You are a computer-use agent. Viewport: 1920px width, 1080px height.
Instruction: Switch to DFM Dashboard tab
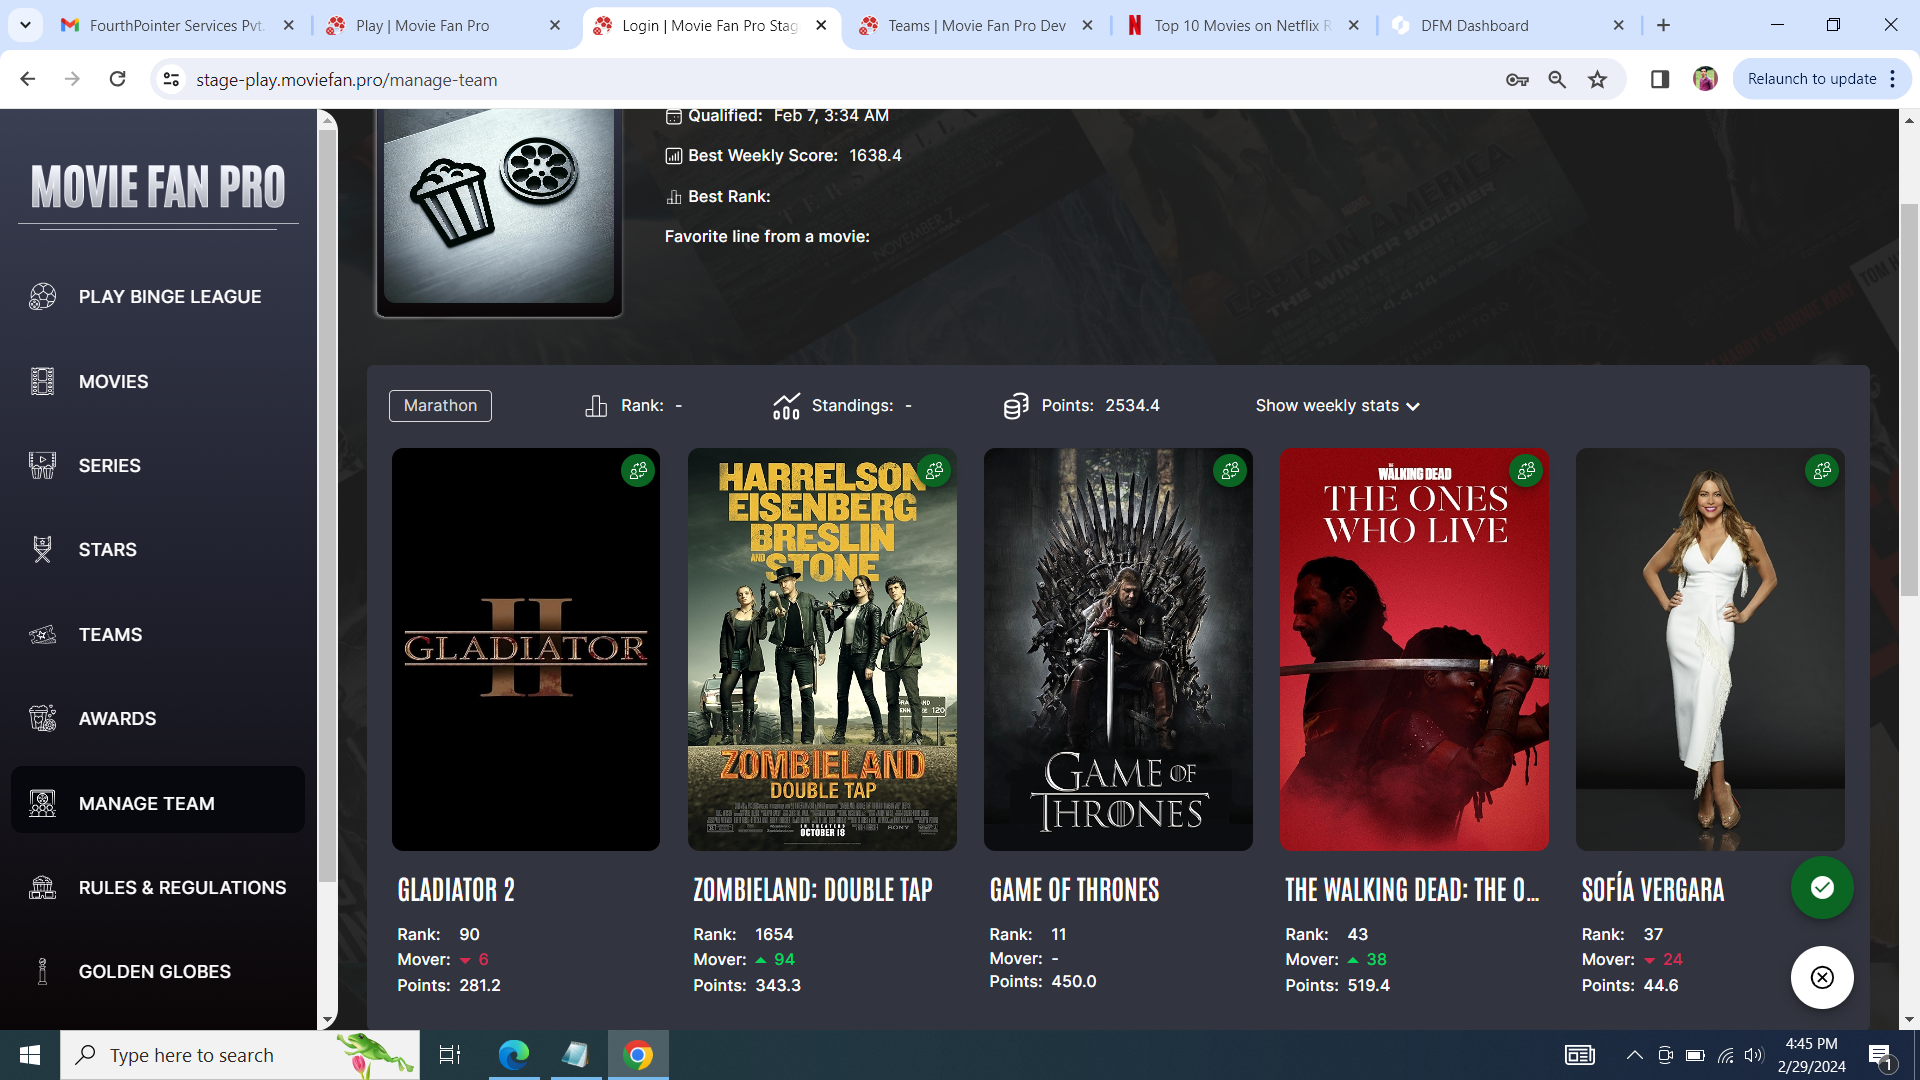(1508, 26)
